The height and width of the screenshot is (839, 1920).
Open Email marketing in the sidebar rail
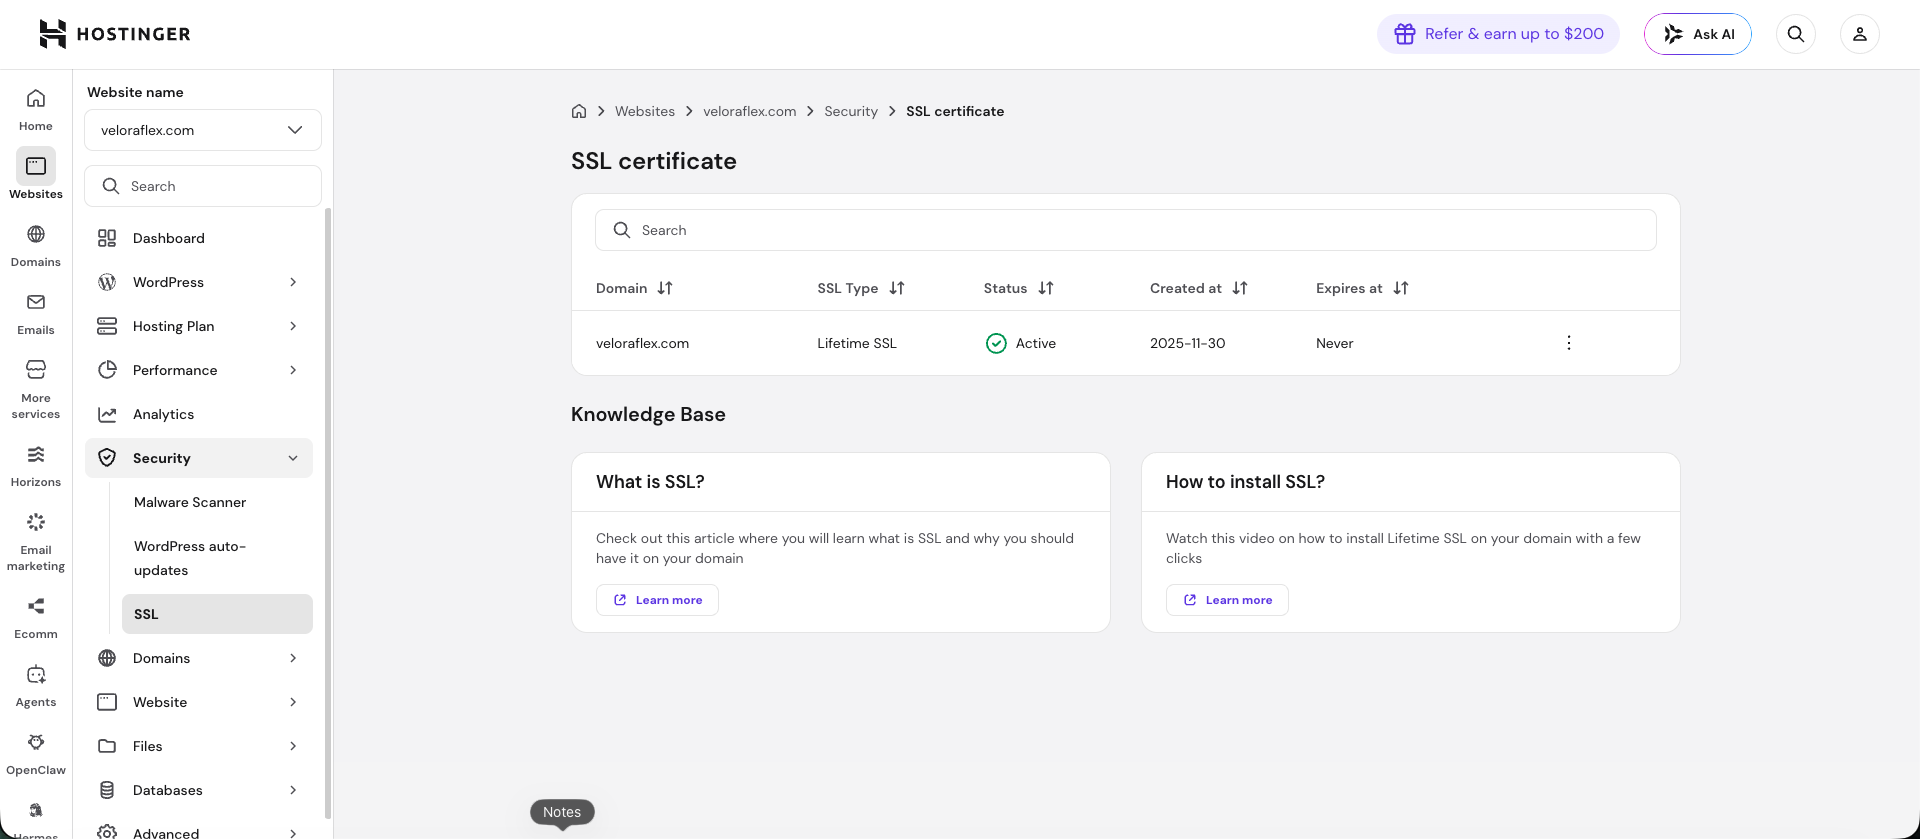click(x=36, y=542)
